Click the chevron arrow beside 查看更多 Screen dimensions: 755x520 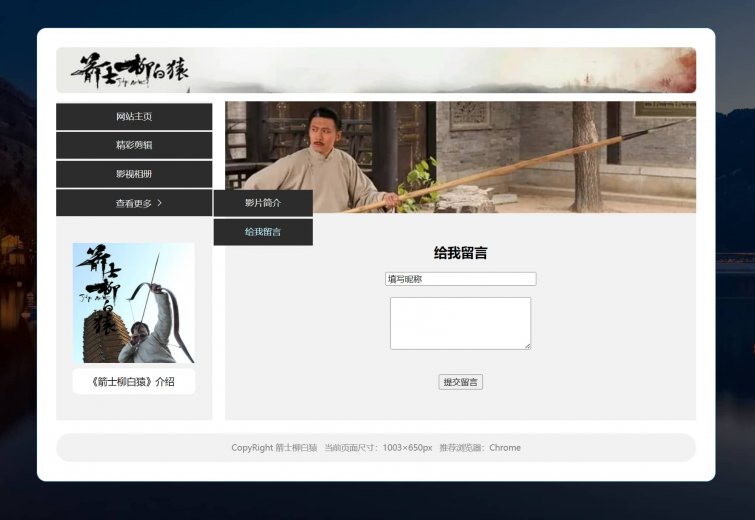pyautogui.click(x=159, y=203)
